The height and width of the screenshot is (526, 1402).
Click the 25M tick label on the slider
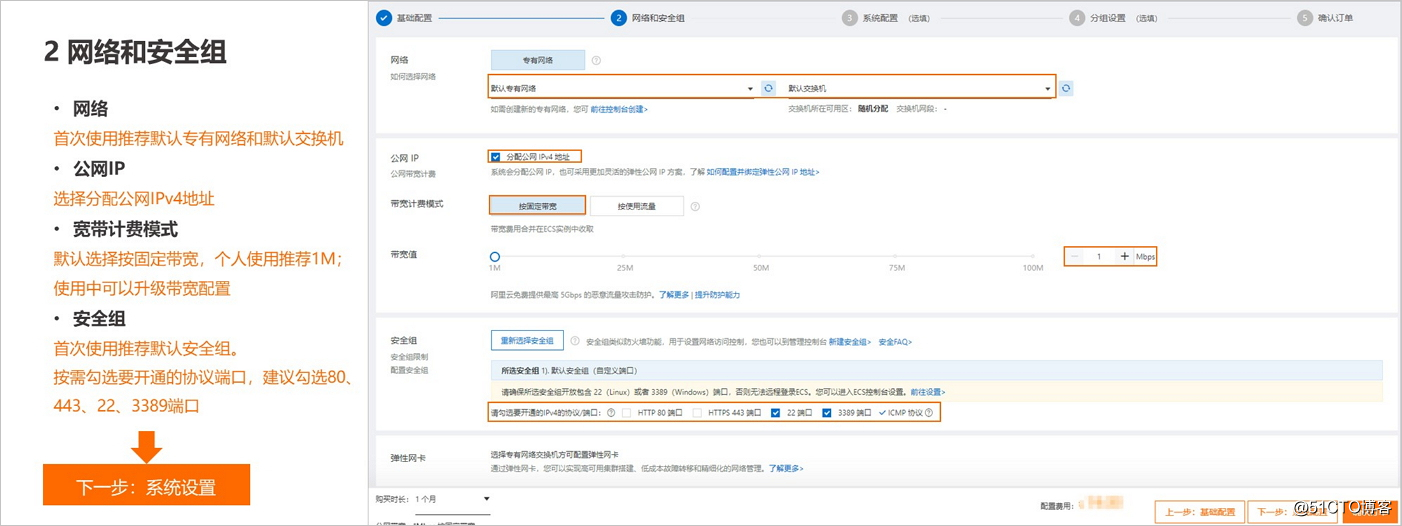tap(625, 268)
